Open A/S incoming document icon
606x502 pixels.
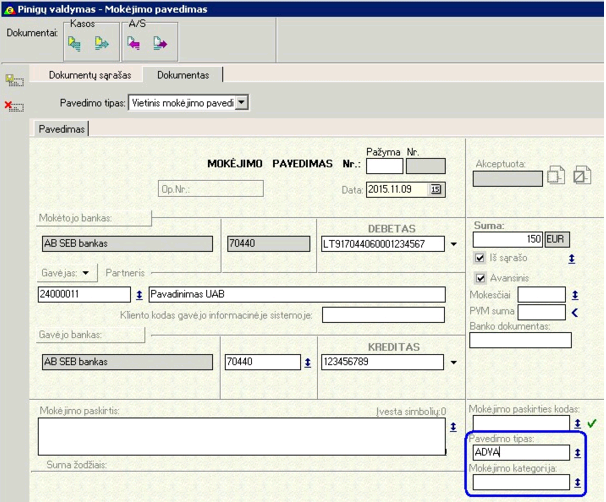click(134, 43)
